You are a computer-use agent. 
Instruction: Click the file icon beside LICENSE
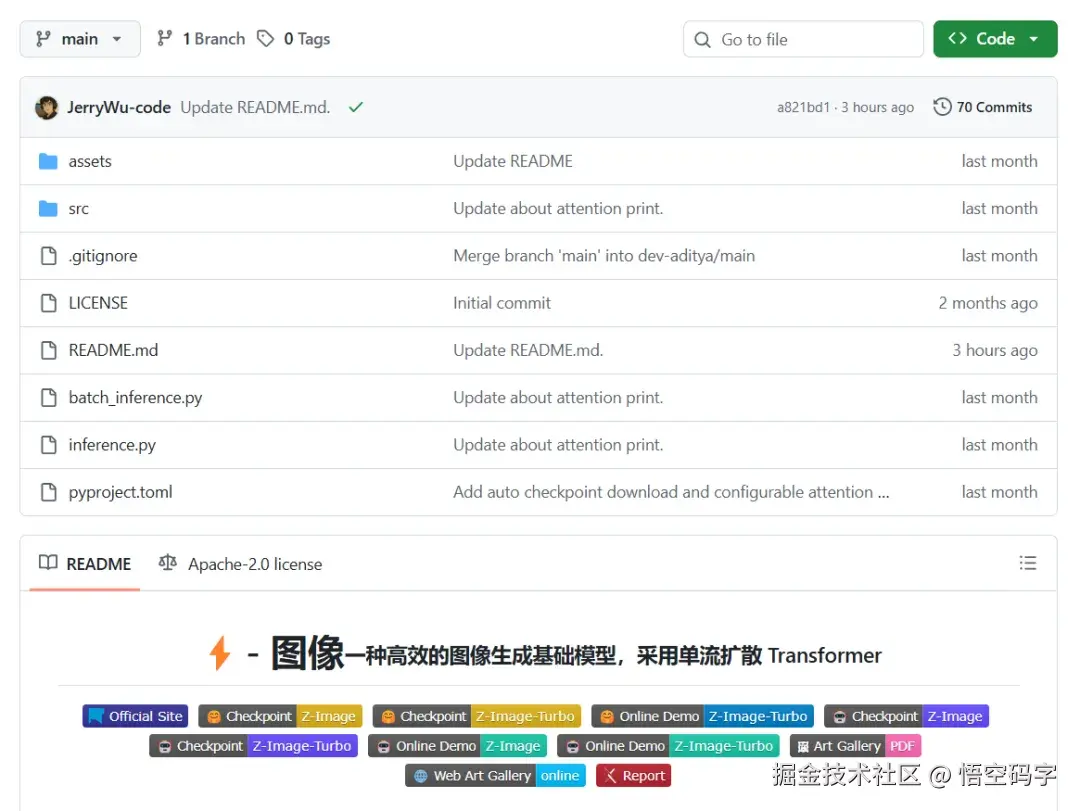click(48, 303)
